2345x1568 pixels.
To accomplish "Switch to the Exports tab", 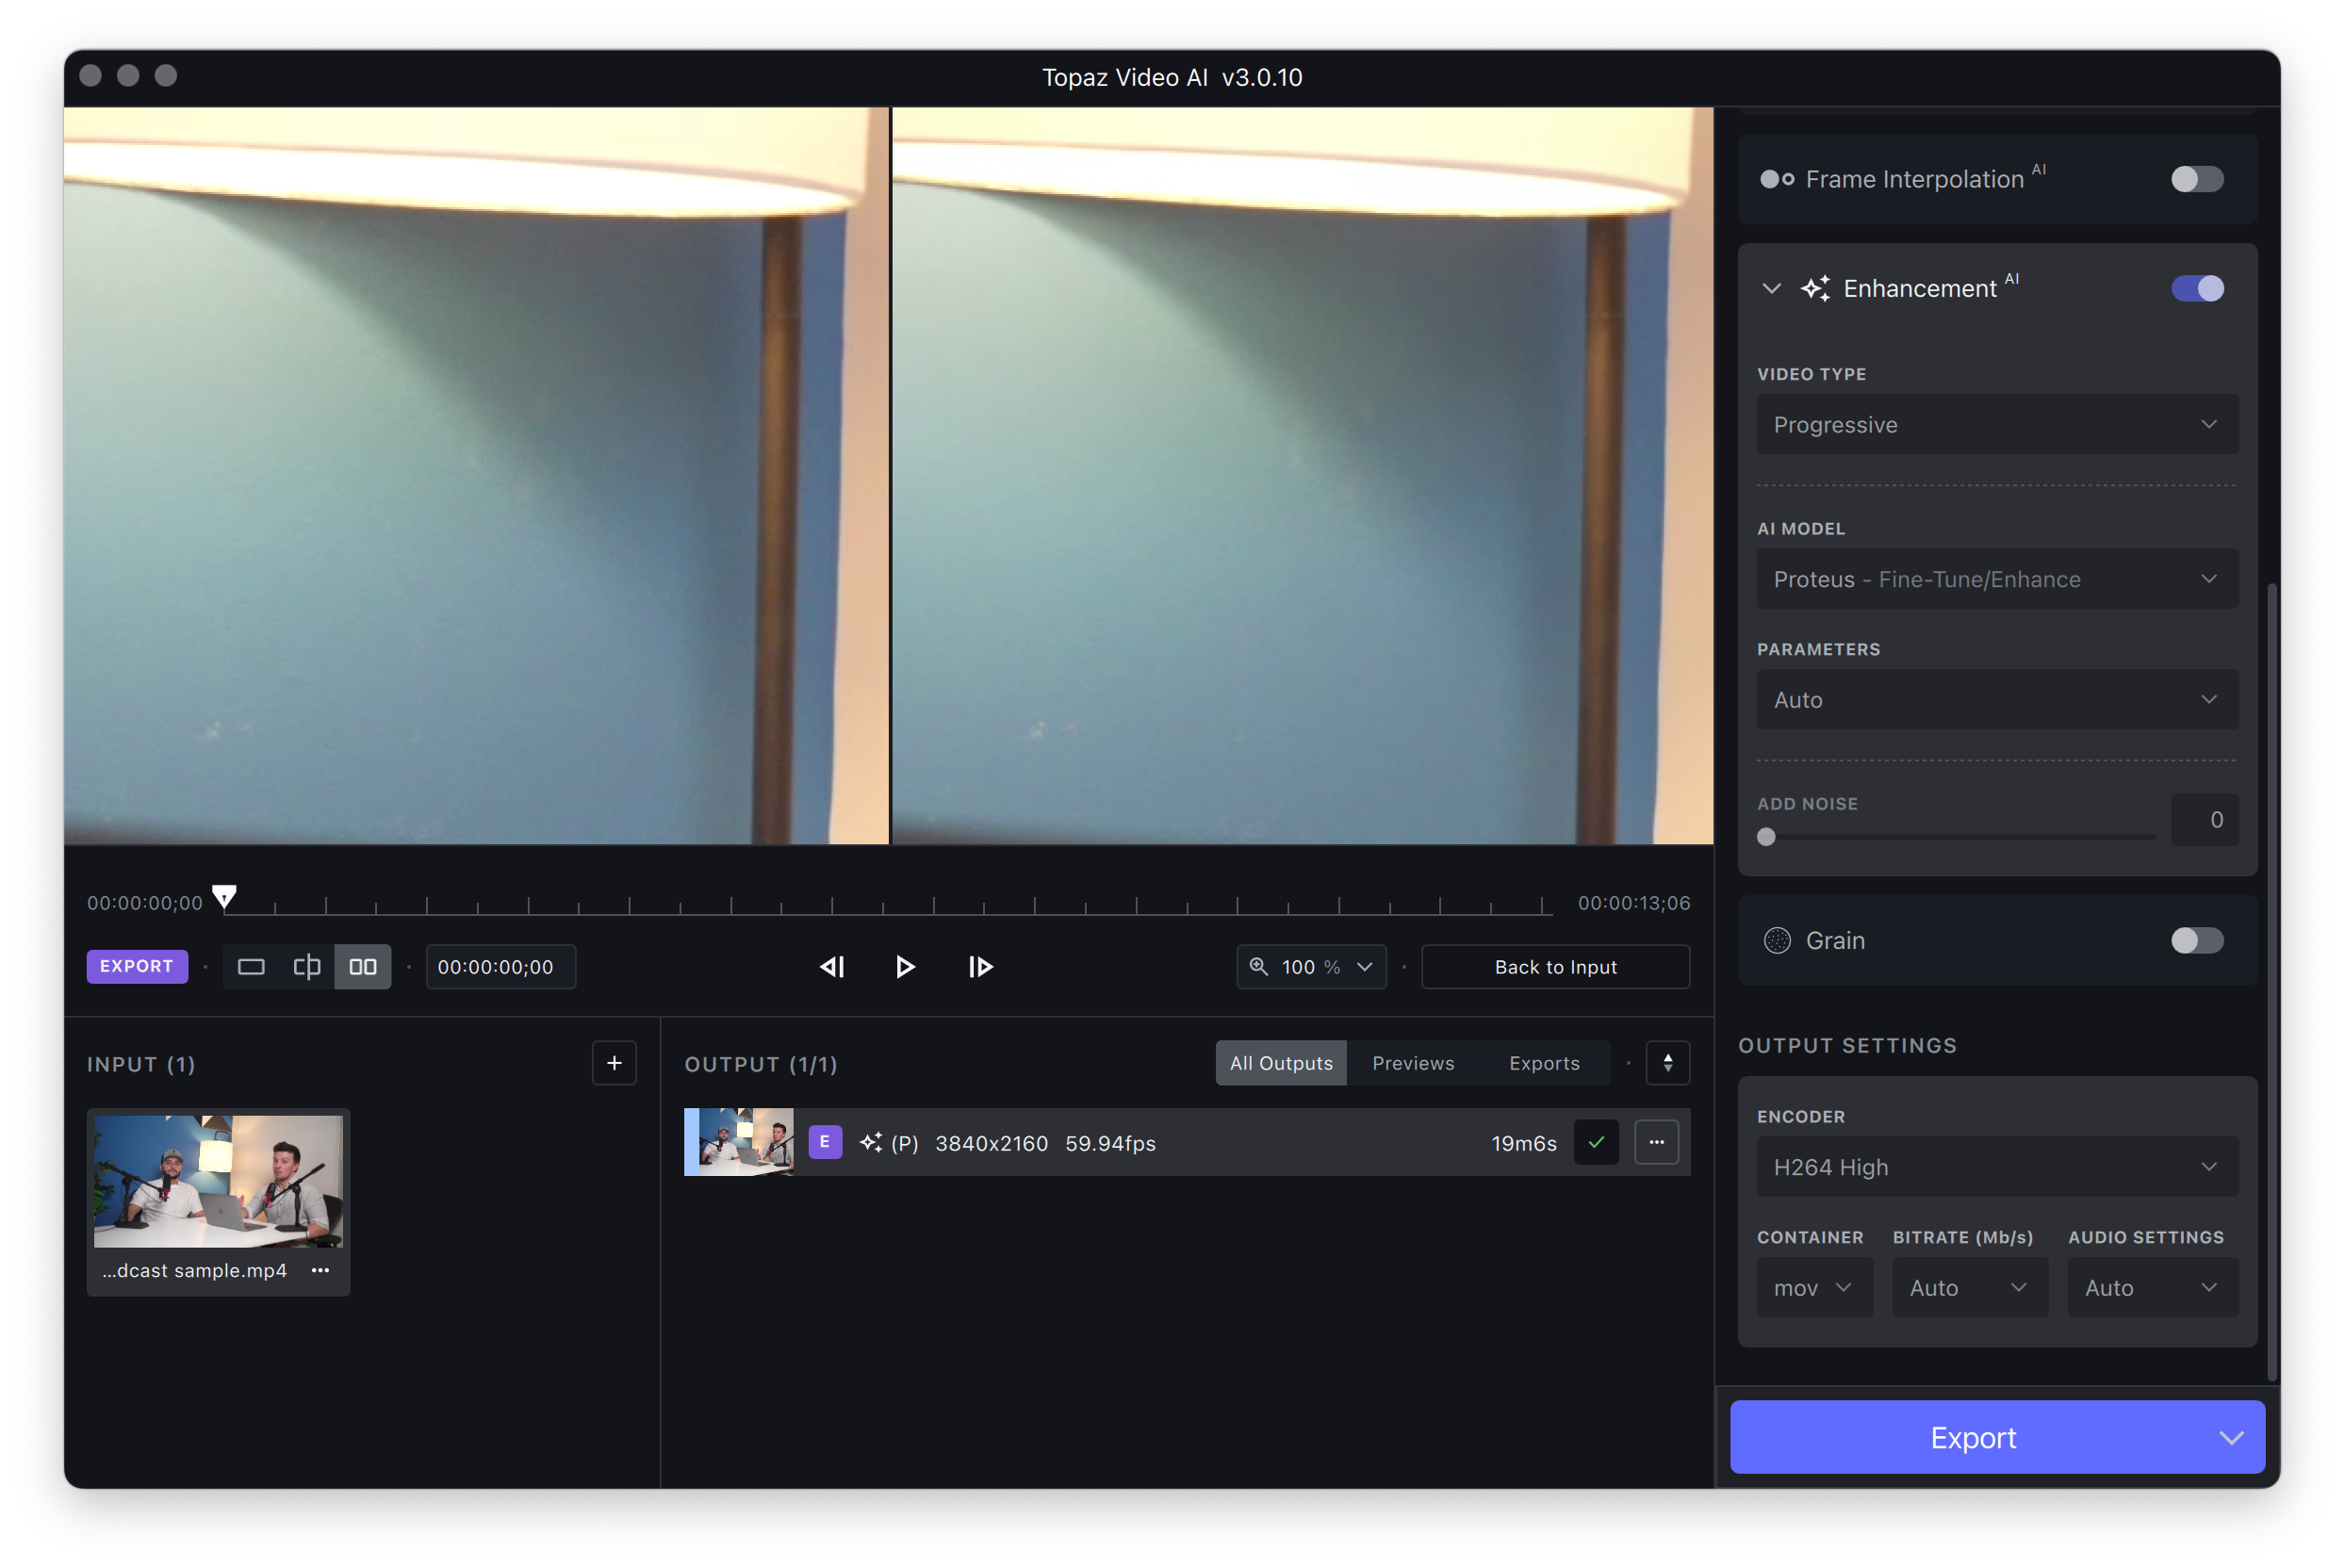I will click(x=1543, y=1063).
